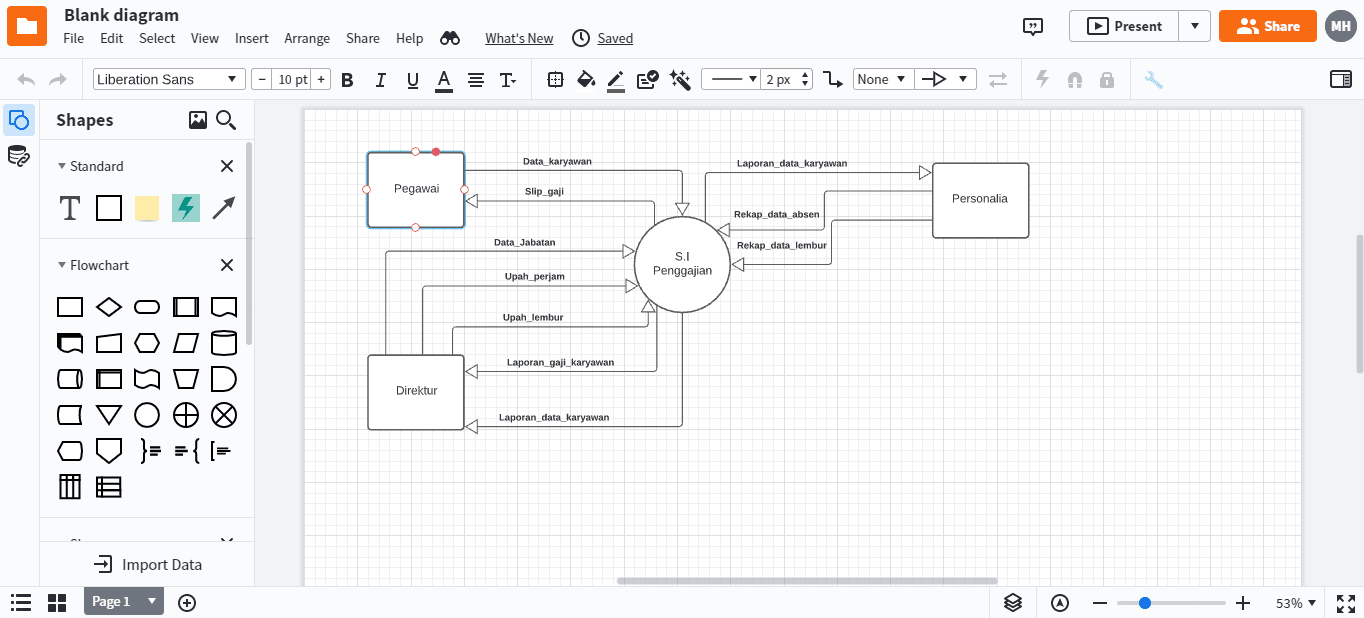Image resolution: width=1364 pixels, height=618 pixels.
Task: Expand the zoom percentage dropdown
Action: [1293, 602]
